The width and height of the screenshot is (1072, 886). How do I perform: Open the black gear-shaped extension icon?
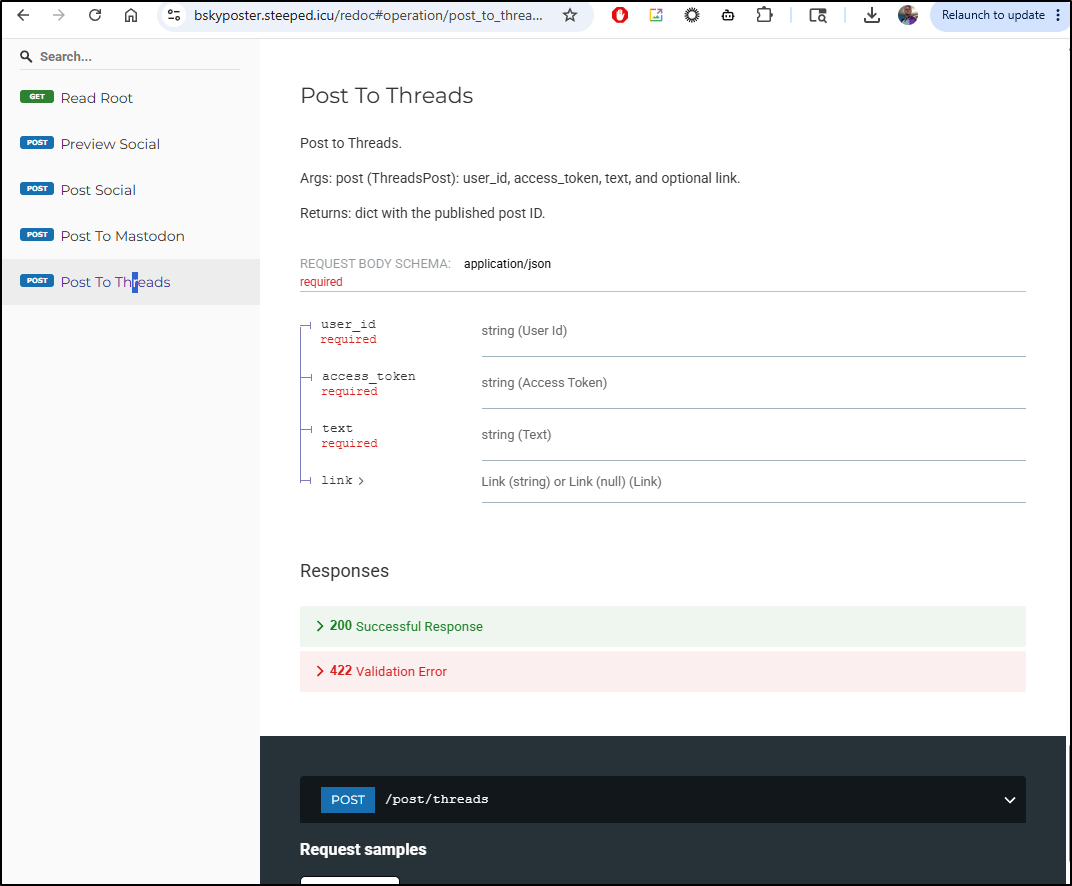coord(692,15)
